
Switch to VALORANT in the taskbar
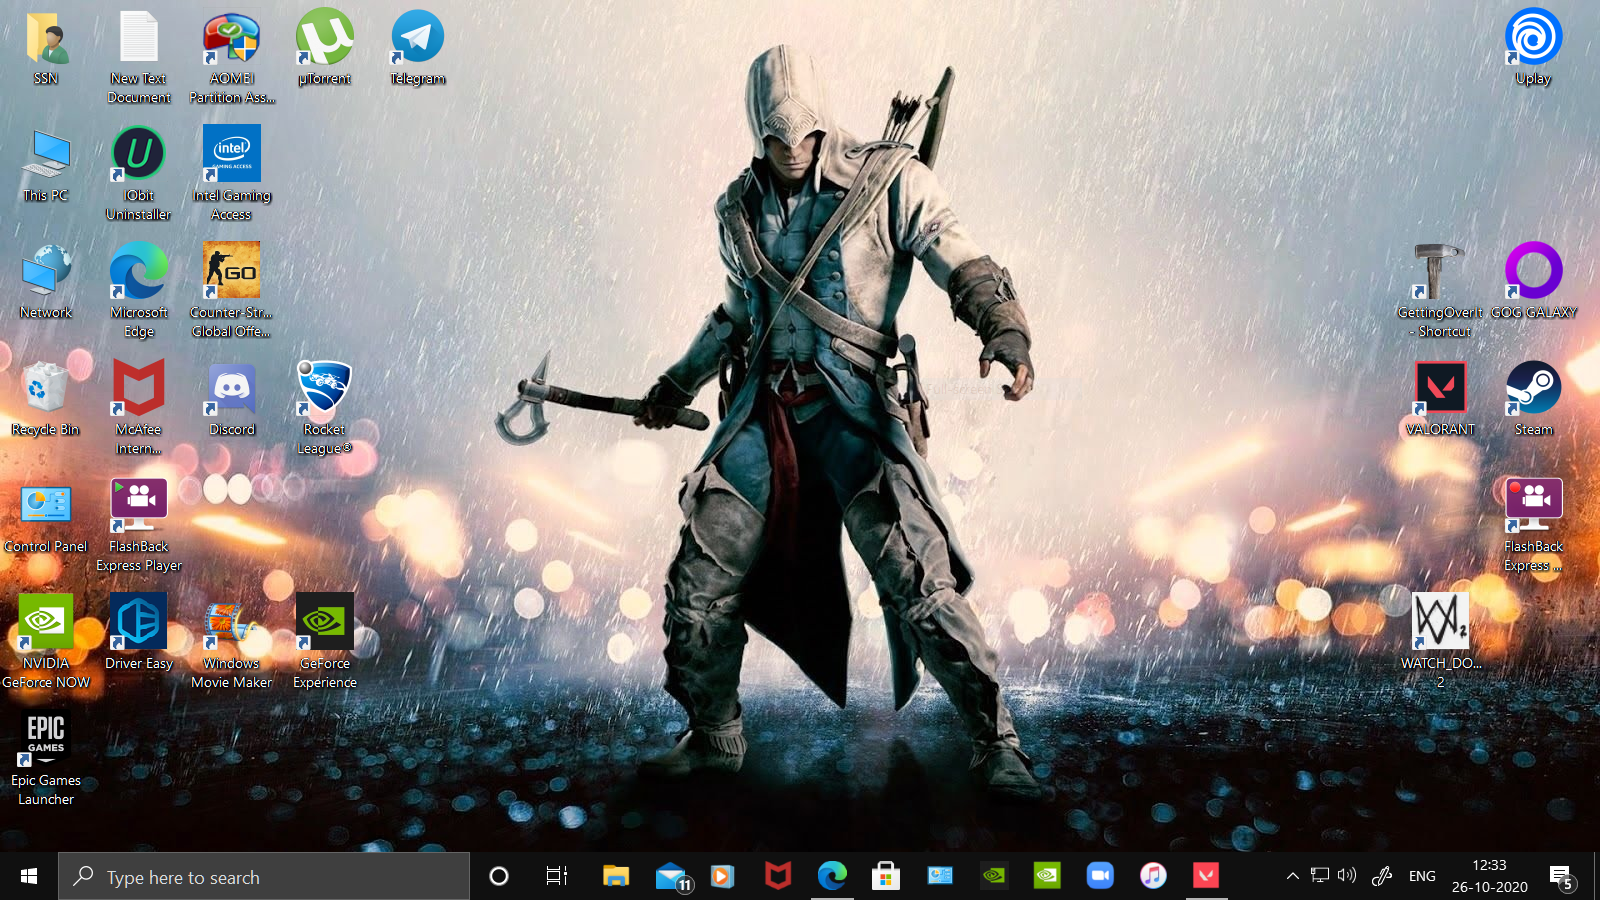coord(1206,876)
